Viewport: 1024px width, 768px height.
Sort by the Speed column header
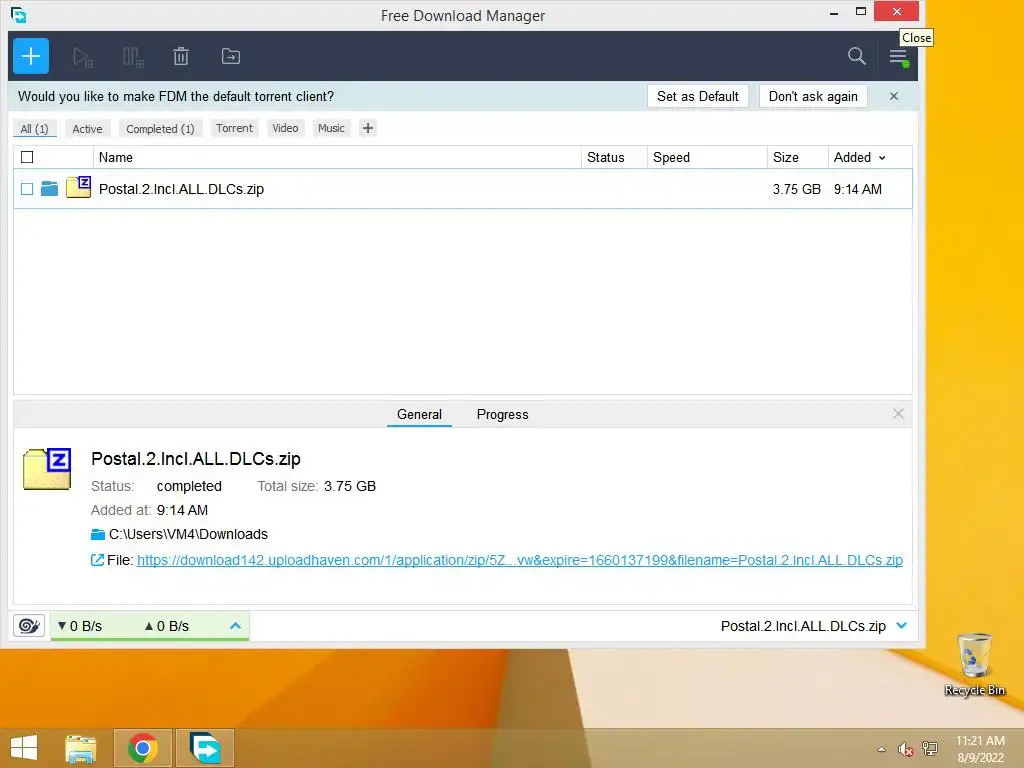[x=707, y=157]
